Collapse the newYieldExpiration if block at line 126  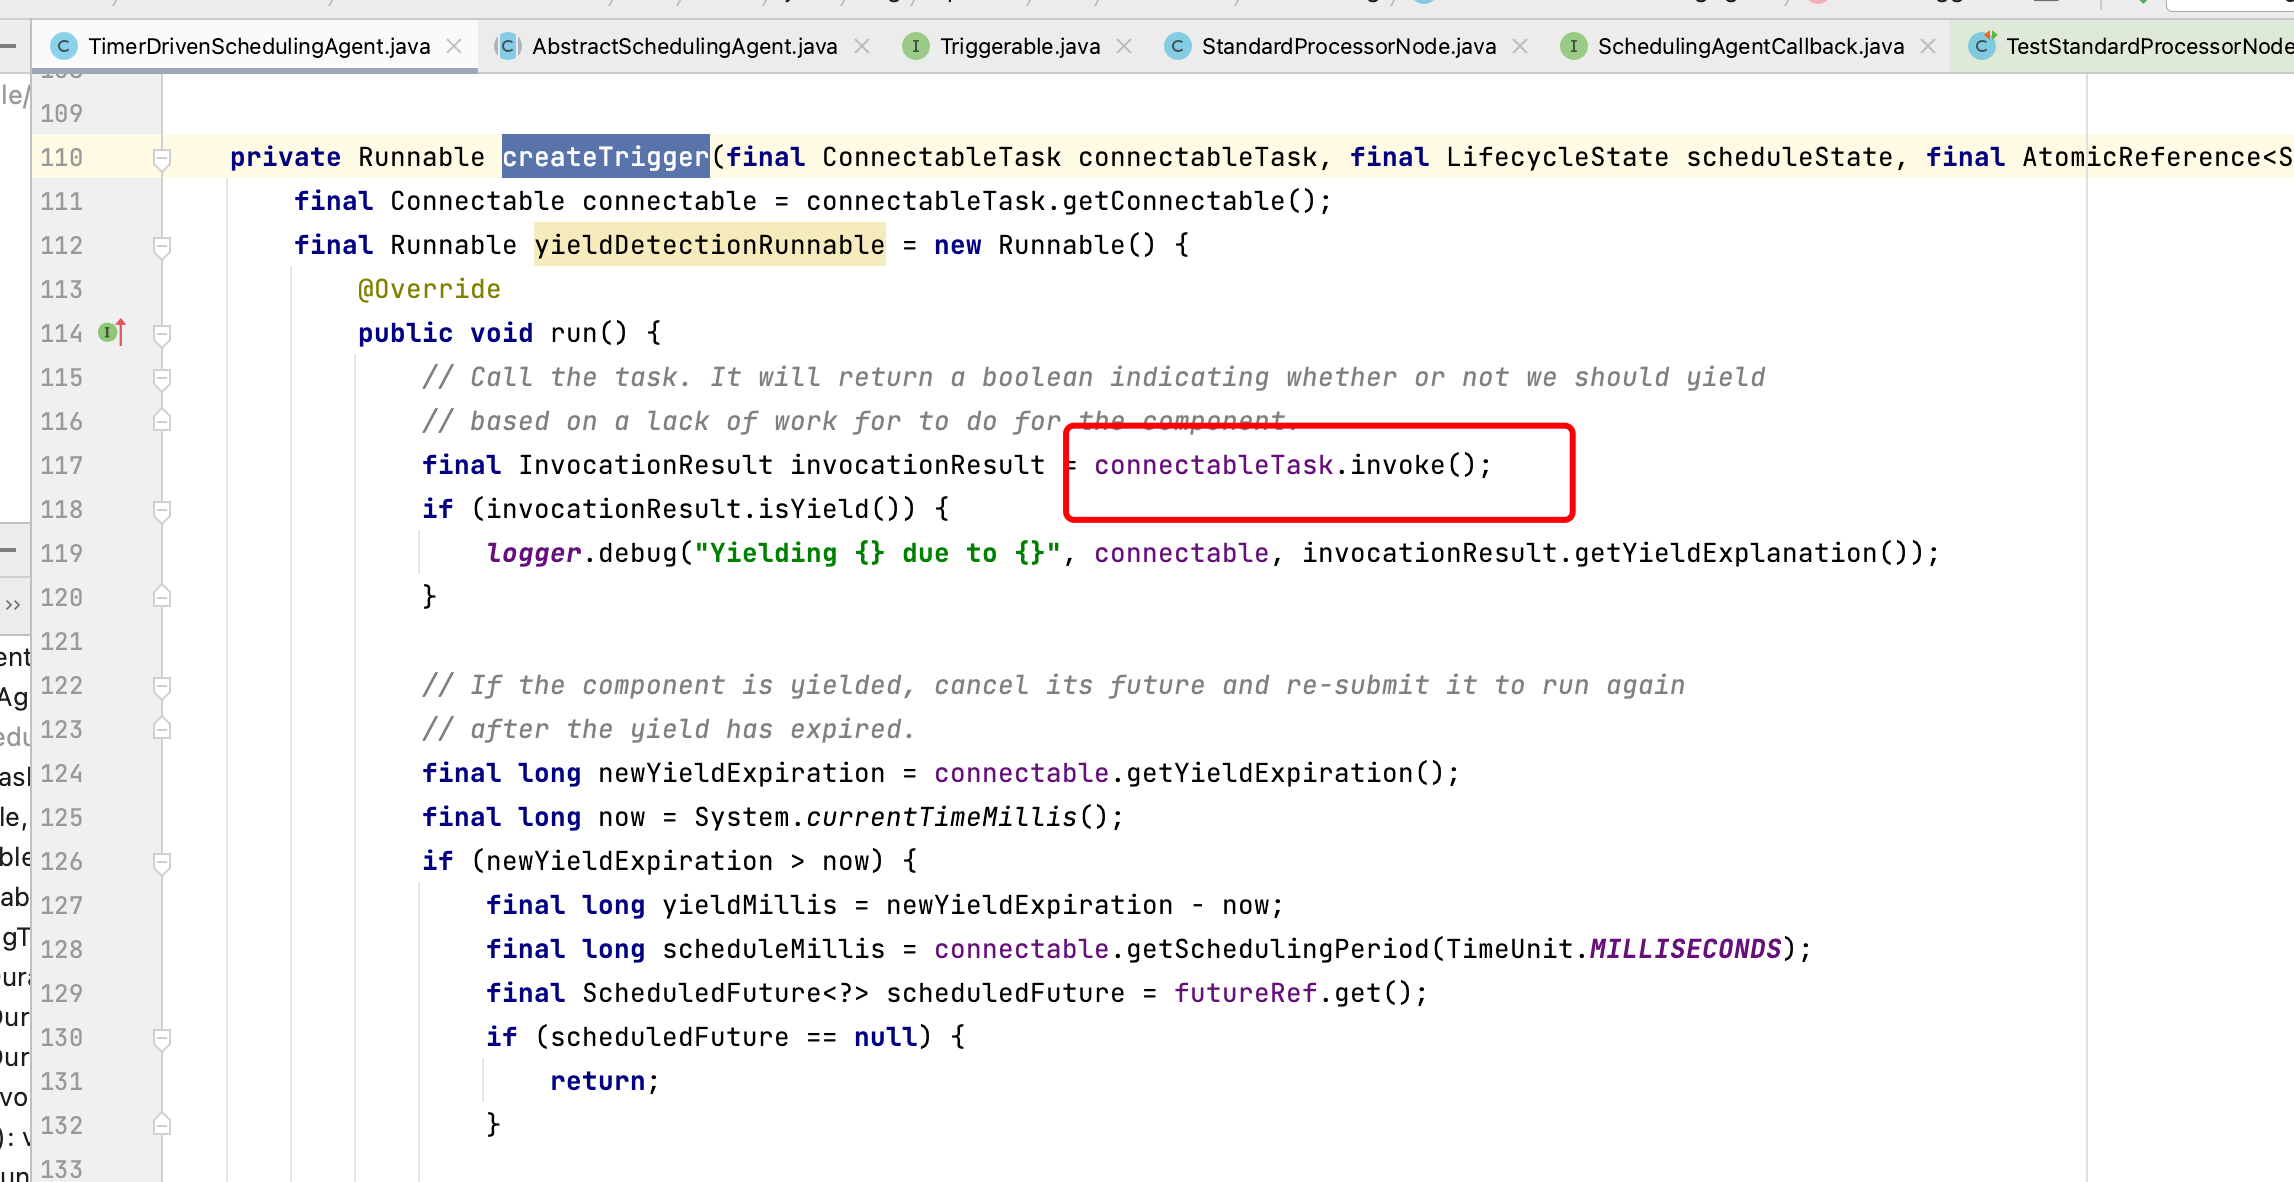161,861
